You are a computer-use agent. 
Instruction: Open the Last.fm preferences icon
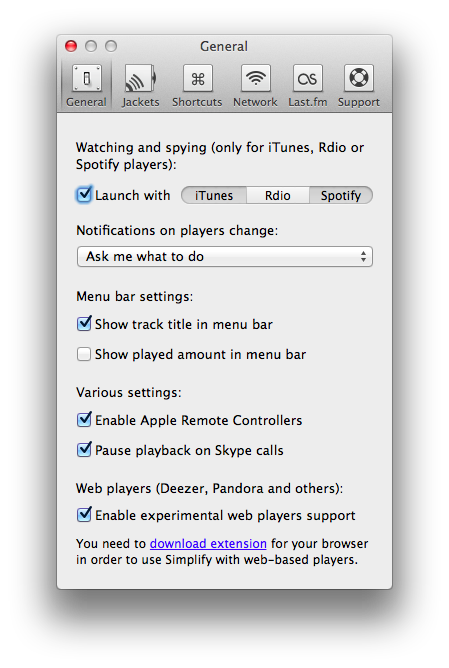[308, 78]
